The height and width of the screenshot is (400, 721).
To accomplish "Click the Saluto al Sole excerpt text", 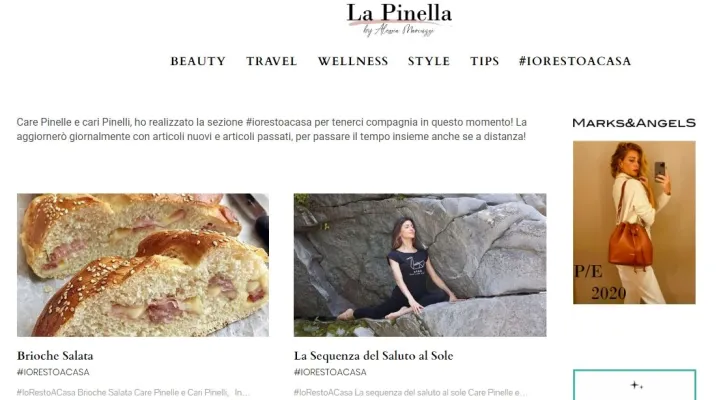I will click(410, 392).
